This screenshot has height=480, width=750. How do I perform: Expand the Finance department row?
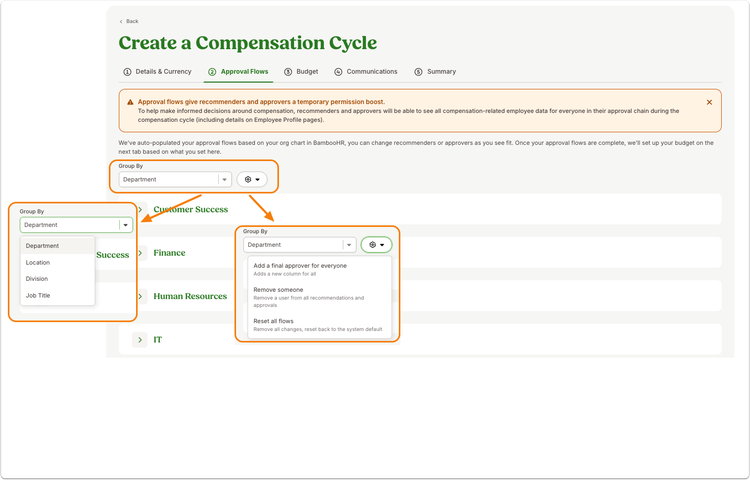coord(140,252)
